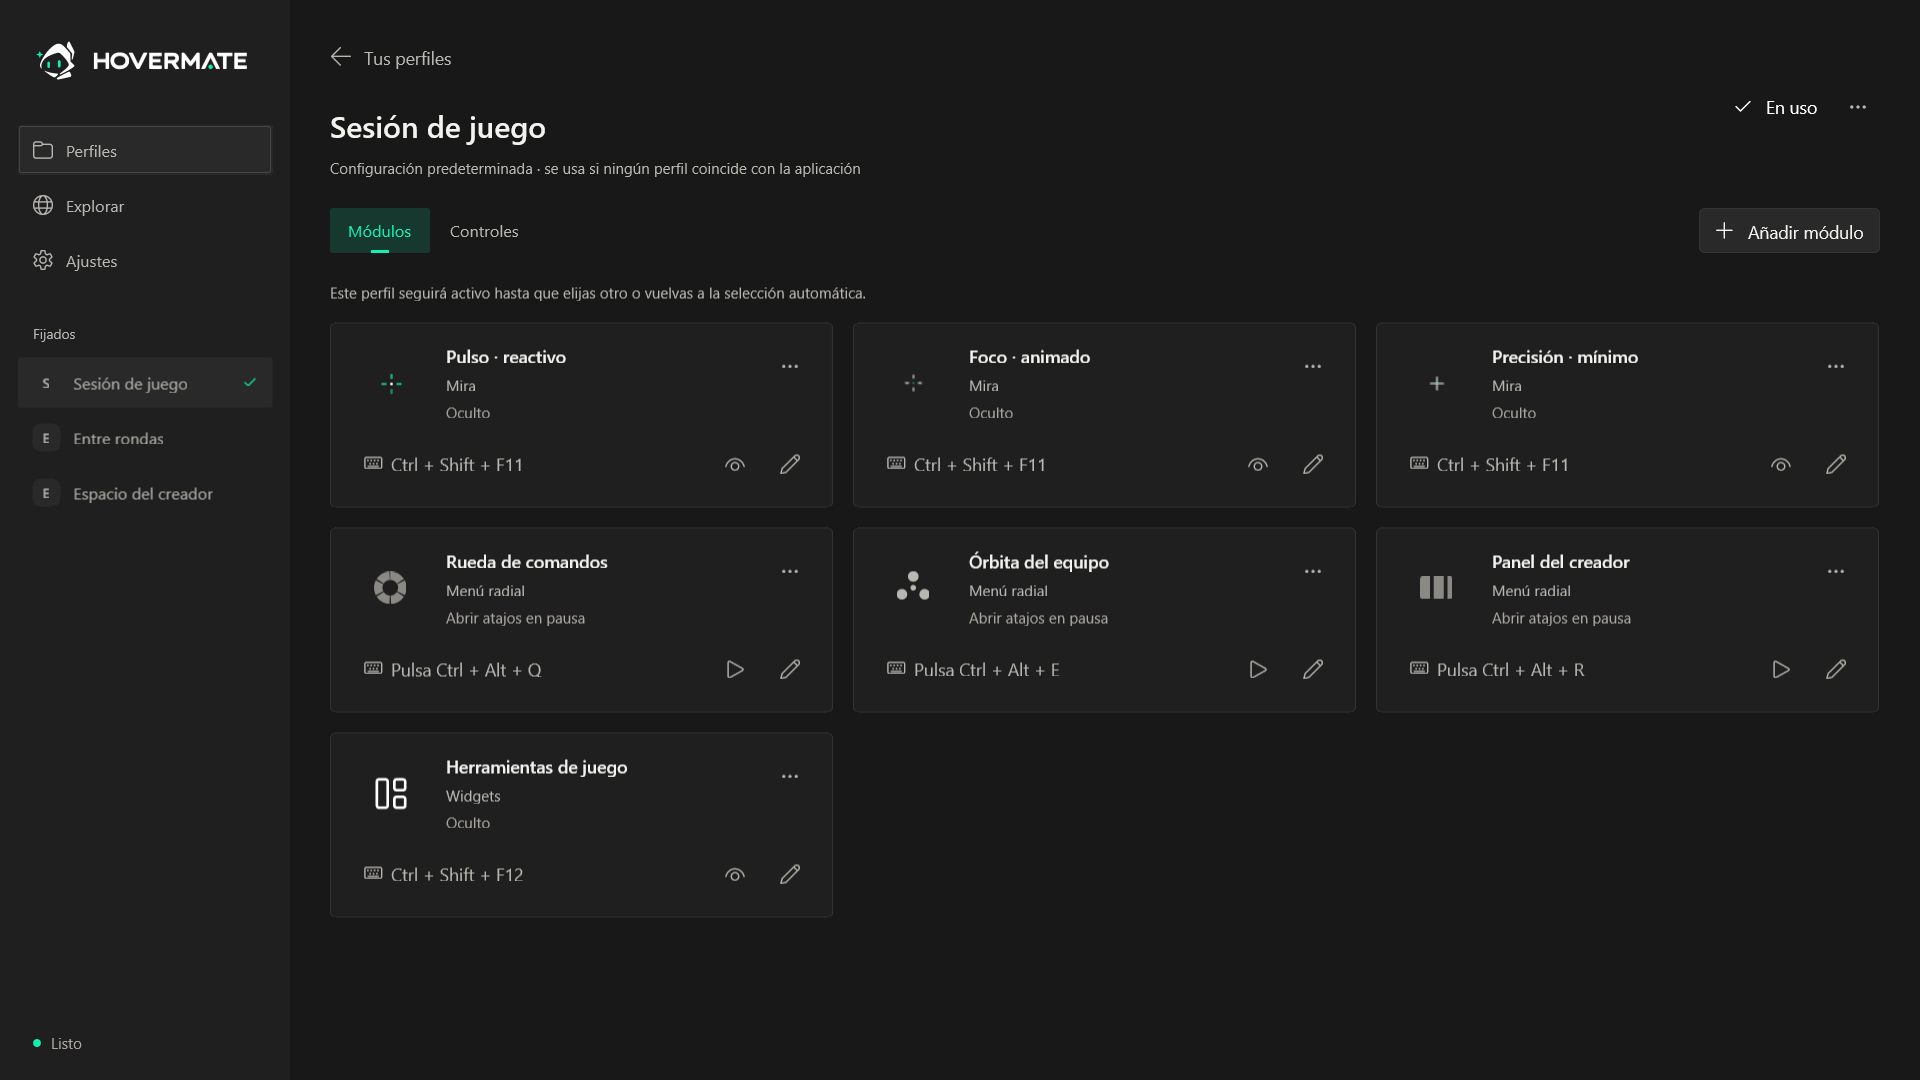
Task: Edit the Precisión · mínimo module with pencil icon
Action: tap(1836, 465)
